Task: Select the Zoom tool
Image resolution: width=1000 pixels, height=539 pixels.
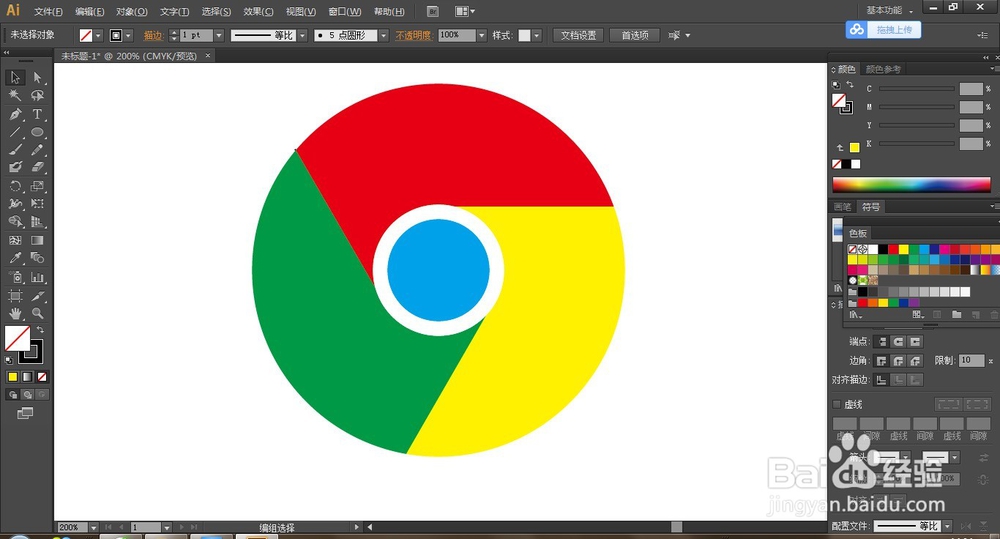Action: point(37,314)
